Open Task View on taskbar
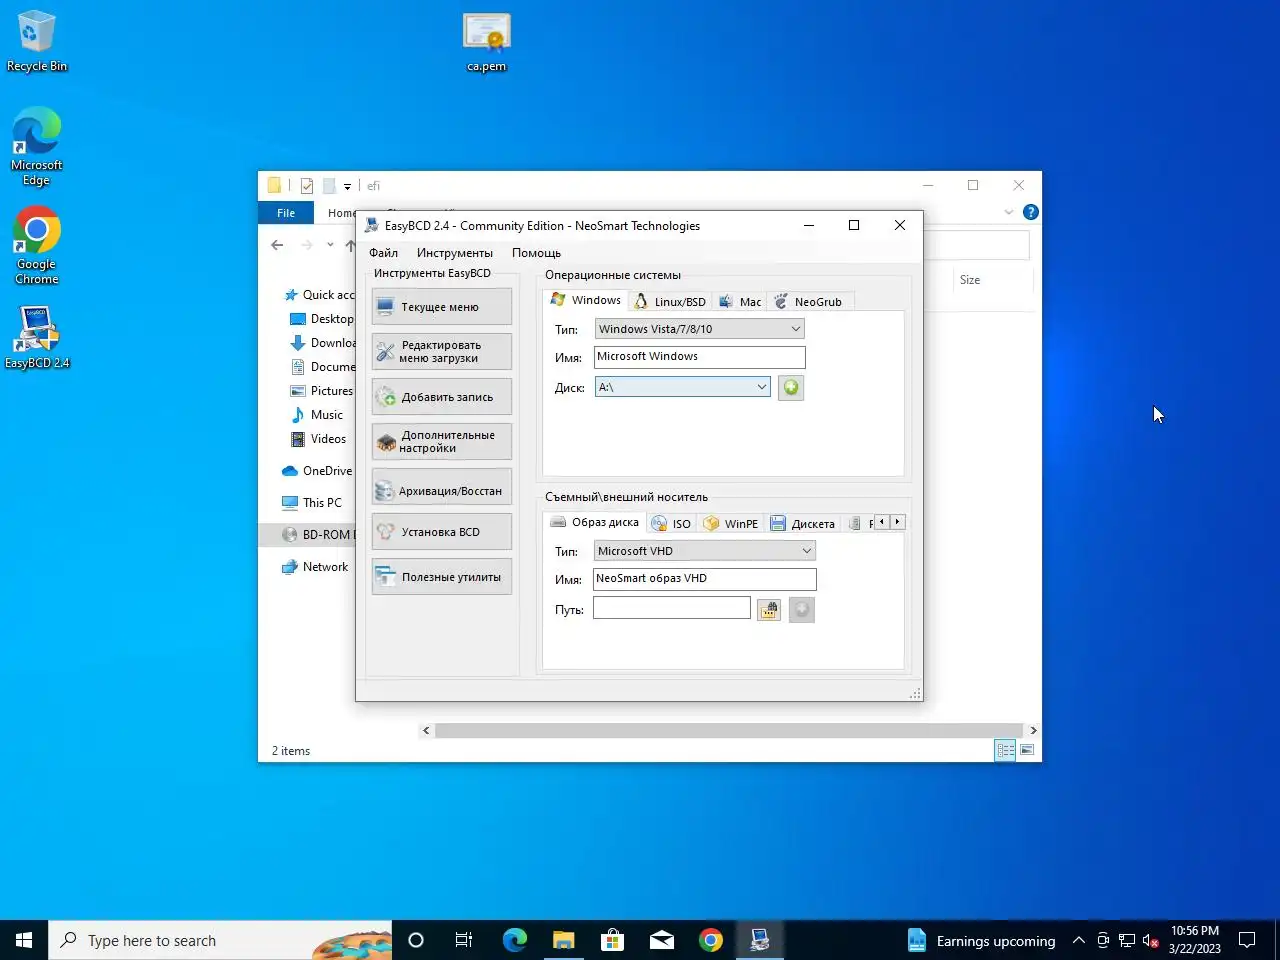Viewport: 1280px width, 960px height. (x=464, y=940)
